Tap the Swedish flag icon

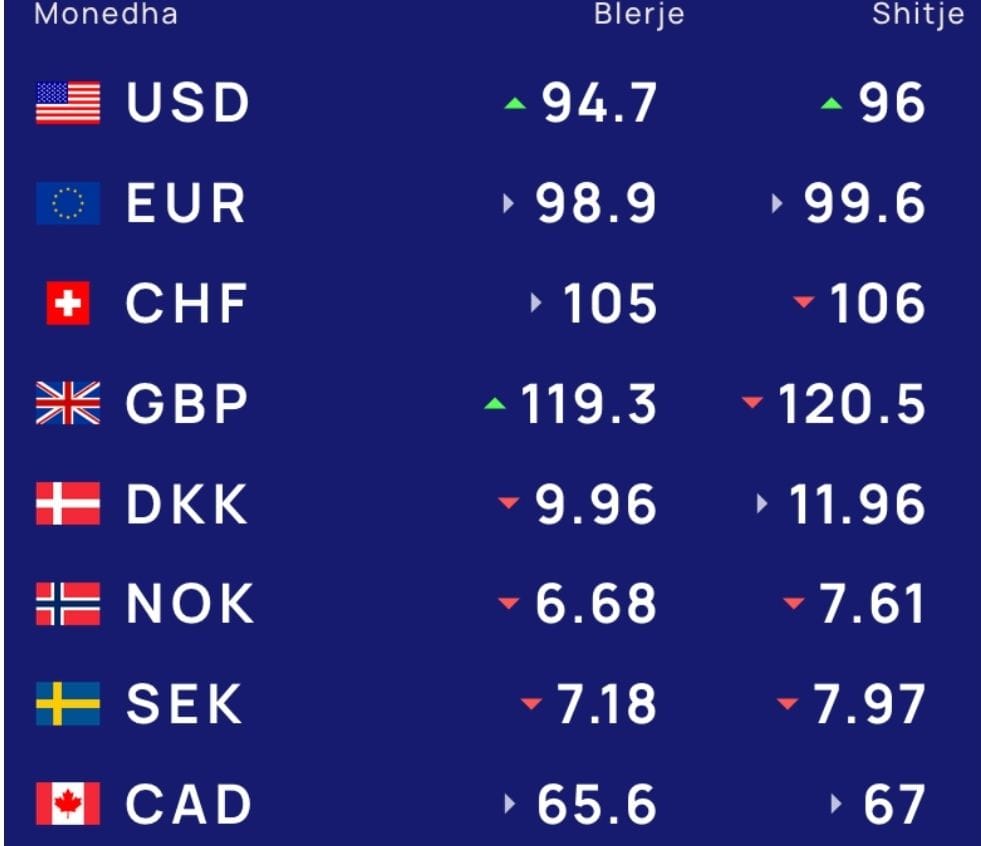click(68, 704)
